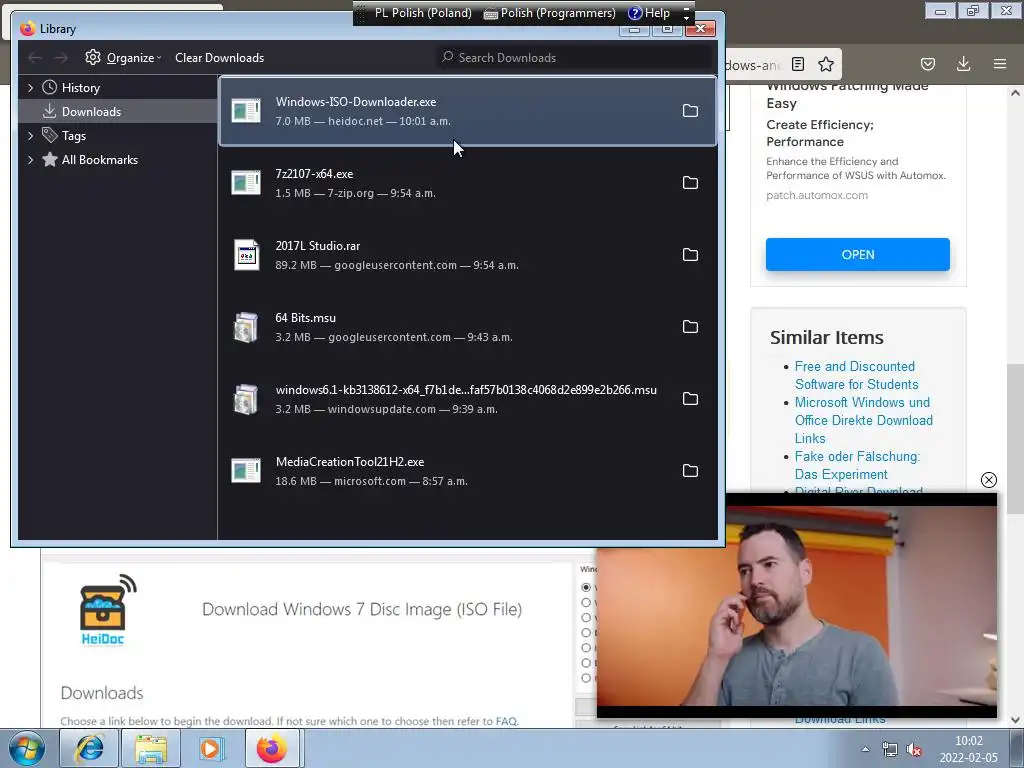Show hidden tray icons arrow
Viewport: 1024px width, 768px height.
(x=865, y=749)
